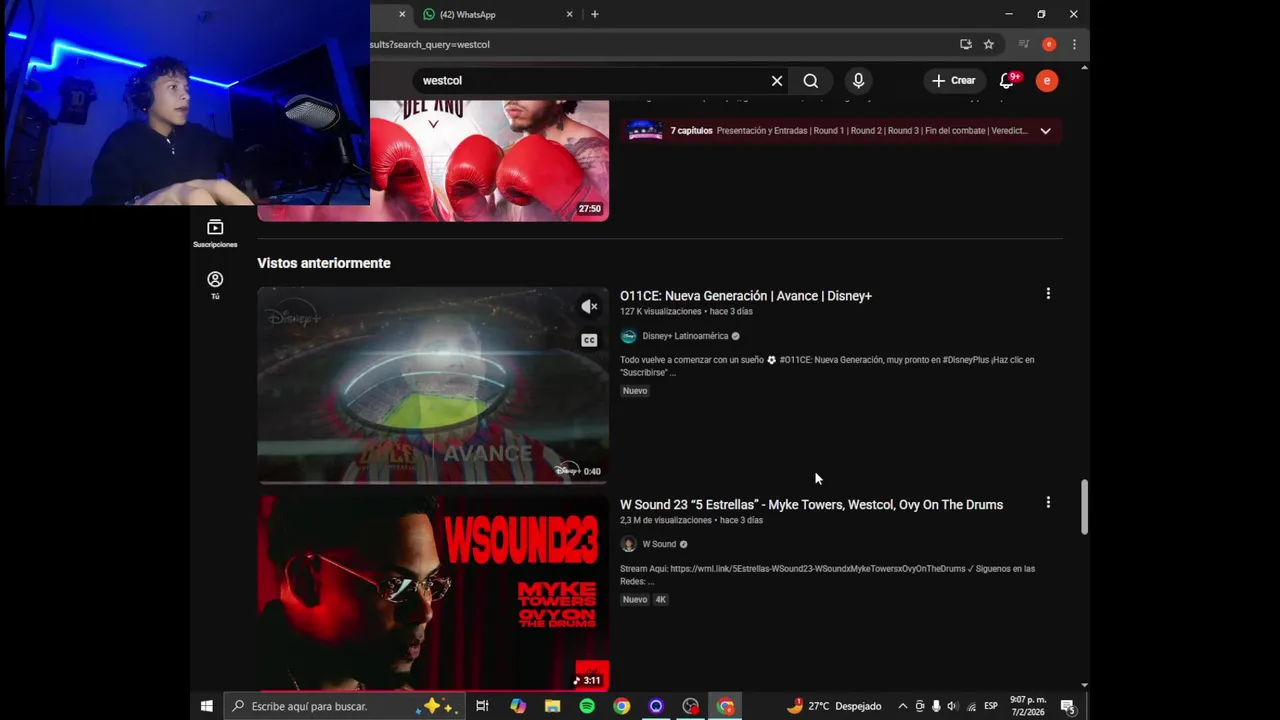The image size is (1280, 720).
Task: Open Chrome profile avatar
Action: (x=1049, y=44)
